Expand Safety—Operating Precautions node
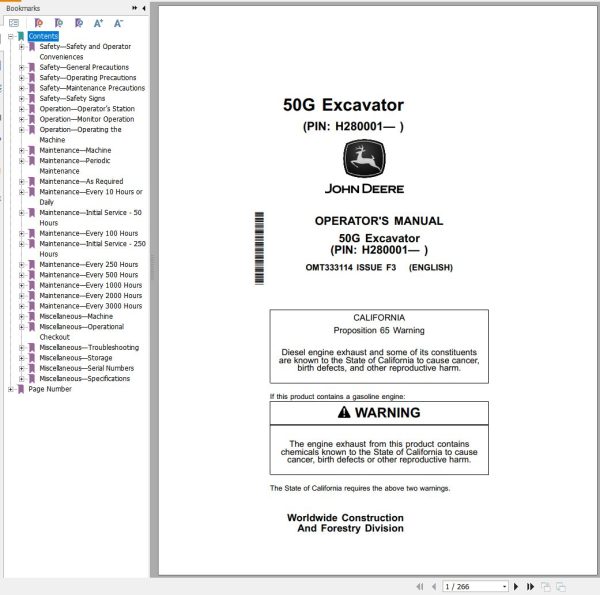600x595 pixels. (22, 78)
